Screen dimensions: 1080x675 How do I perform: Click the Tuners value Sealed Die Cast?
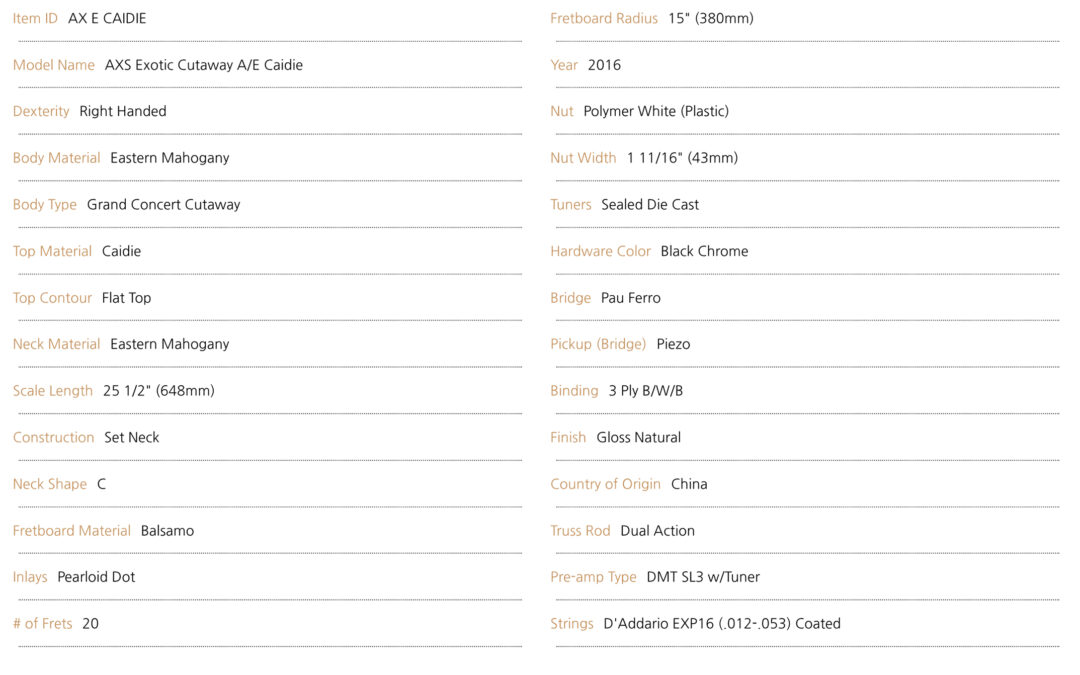tap(650, 205)
